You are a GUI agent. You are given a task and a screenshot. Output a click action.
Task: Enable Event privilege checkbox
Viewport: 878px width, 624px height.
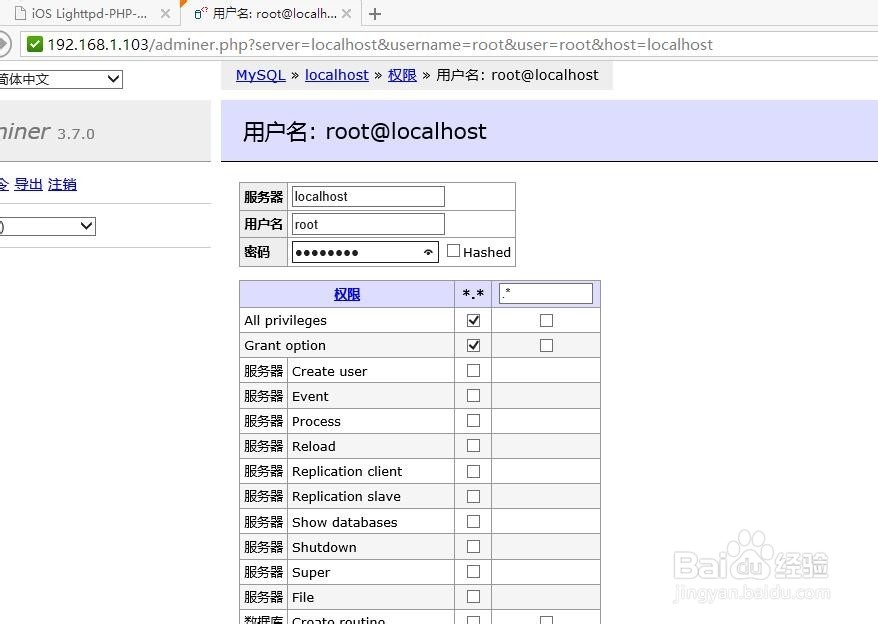[x=473, y=395]
